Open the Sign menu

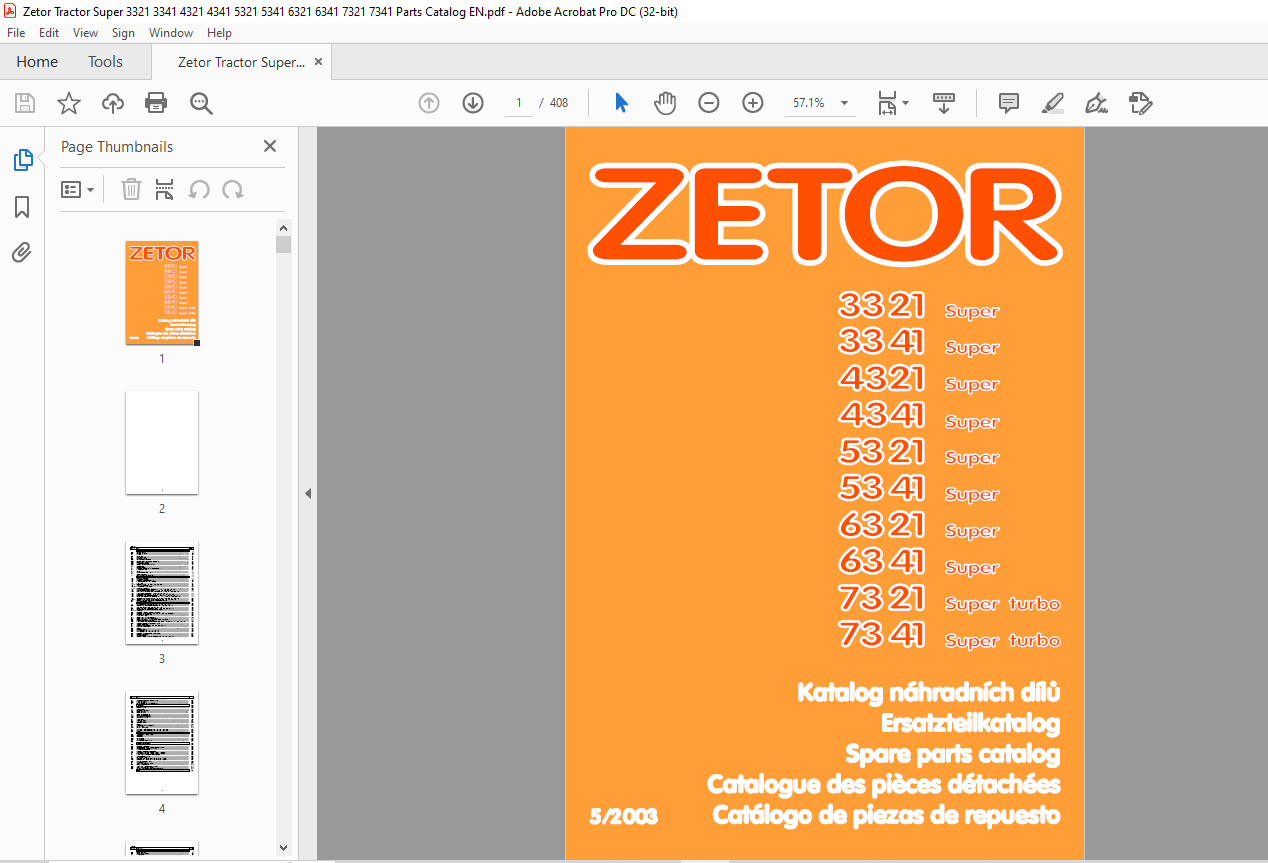coord(123,33)
